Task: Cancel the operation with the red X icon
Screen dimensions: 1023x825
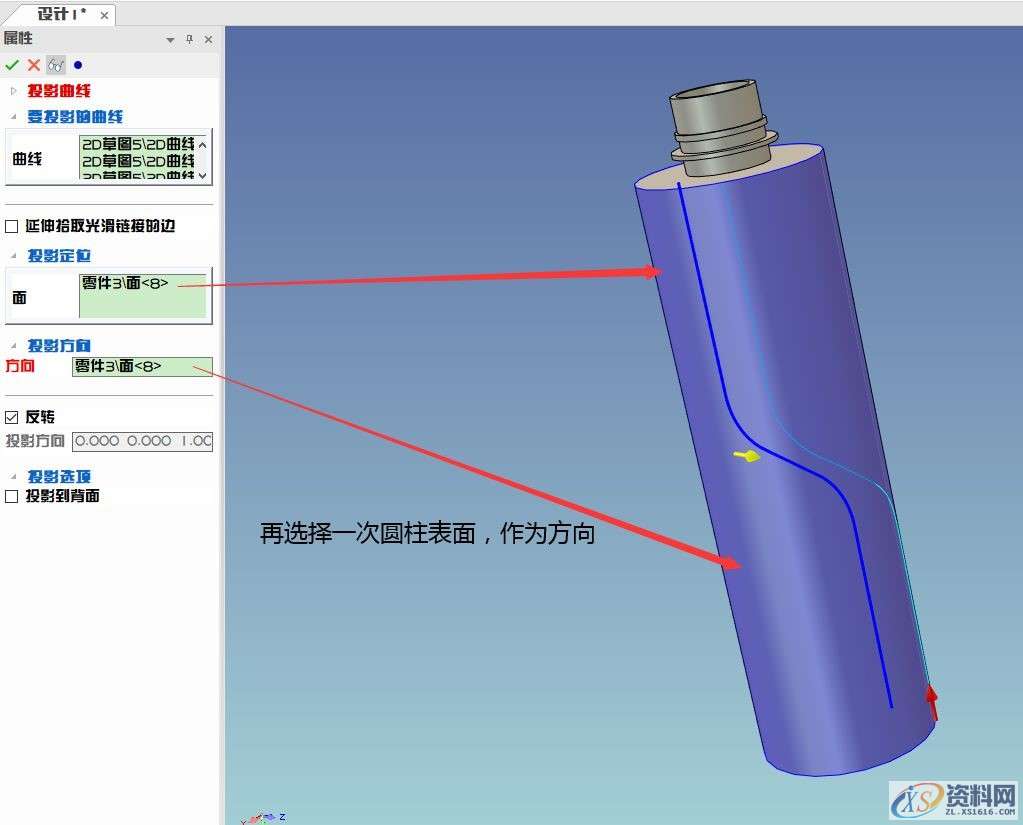Action: click(x=32, y=65)
